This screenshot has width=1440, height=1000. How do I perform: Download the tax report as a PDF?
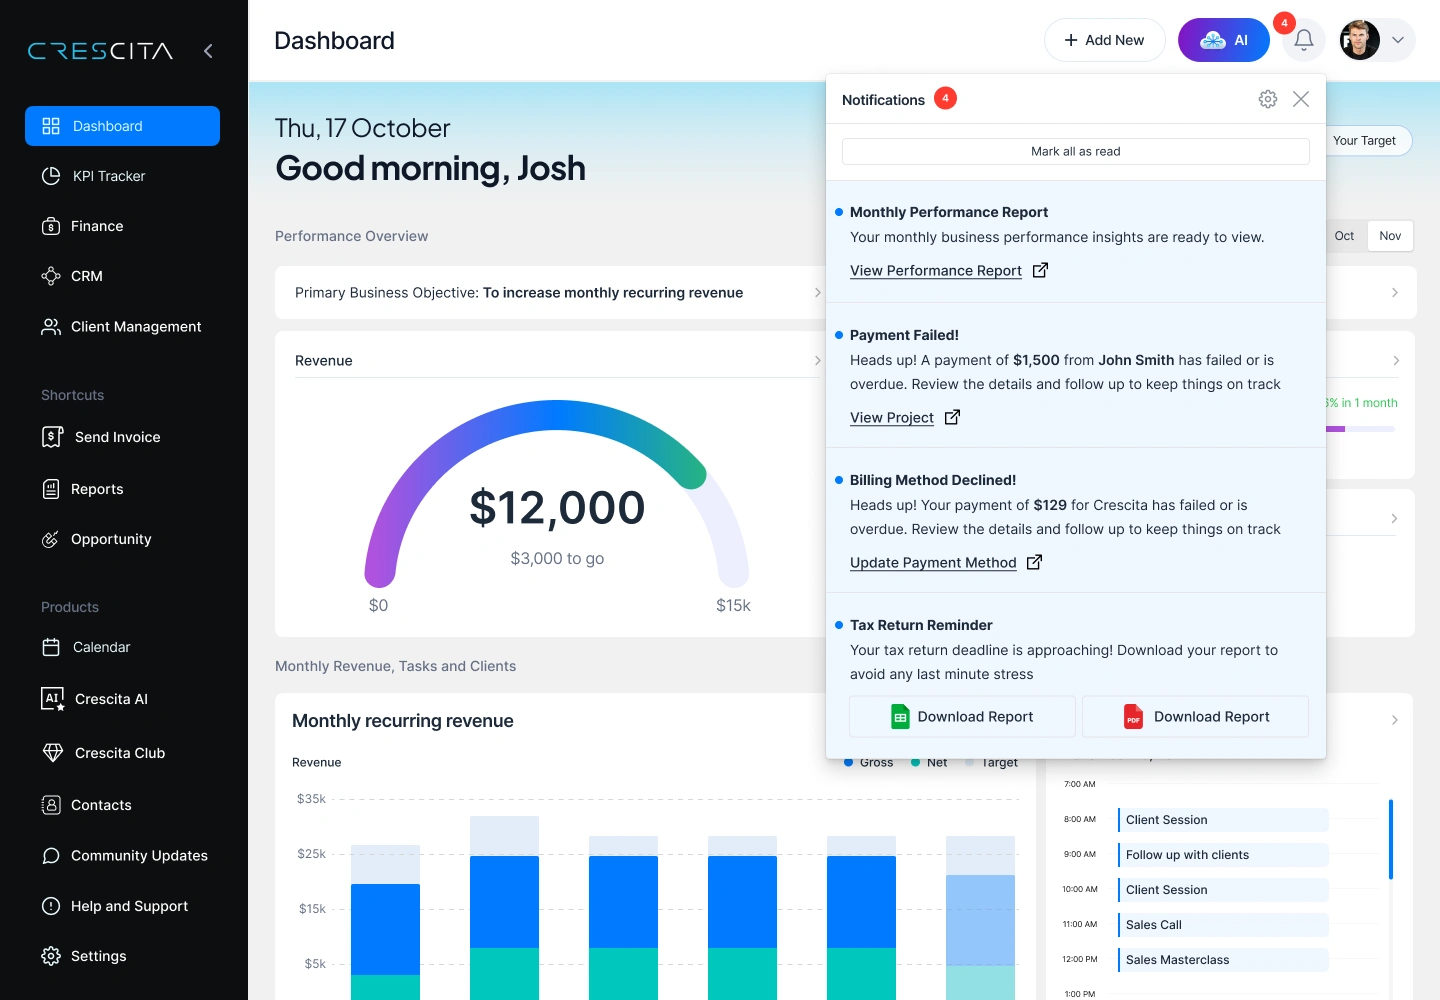pyautogui.click(x=1195, y=716)
